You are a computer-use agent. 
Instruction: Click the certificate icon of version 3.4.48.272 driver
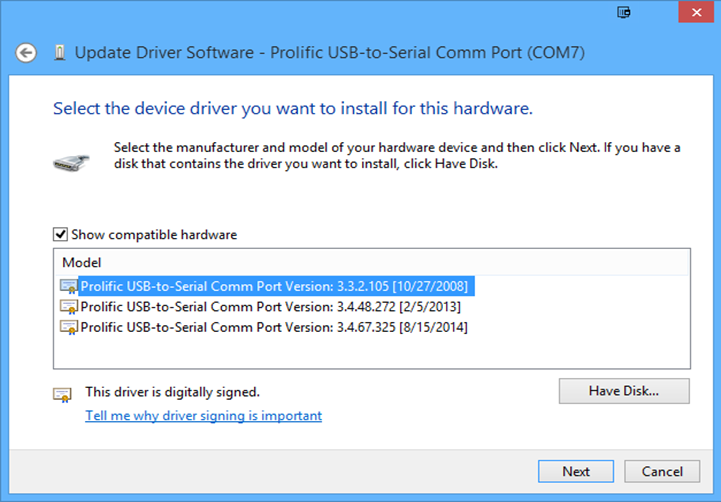[x=68, y=307]
